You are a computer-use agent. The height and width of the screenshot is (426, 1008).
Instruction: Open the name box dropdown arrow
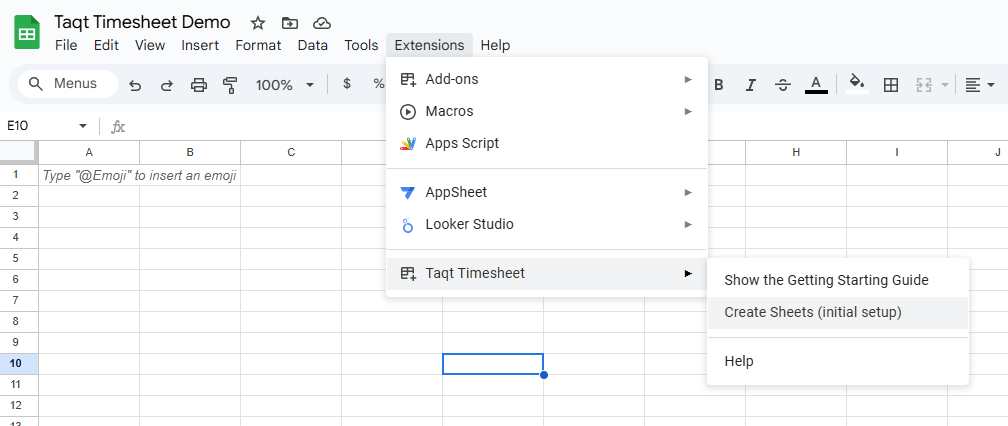pyautogui.click(x=83, y=126)
